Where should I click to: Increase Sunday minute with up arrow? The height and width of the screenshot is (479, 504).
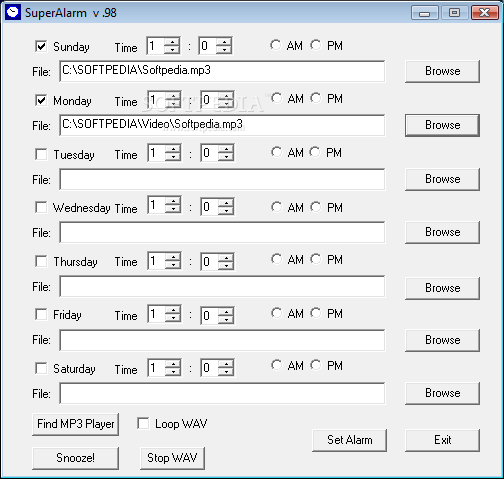(x=224, y=42)
